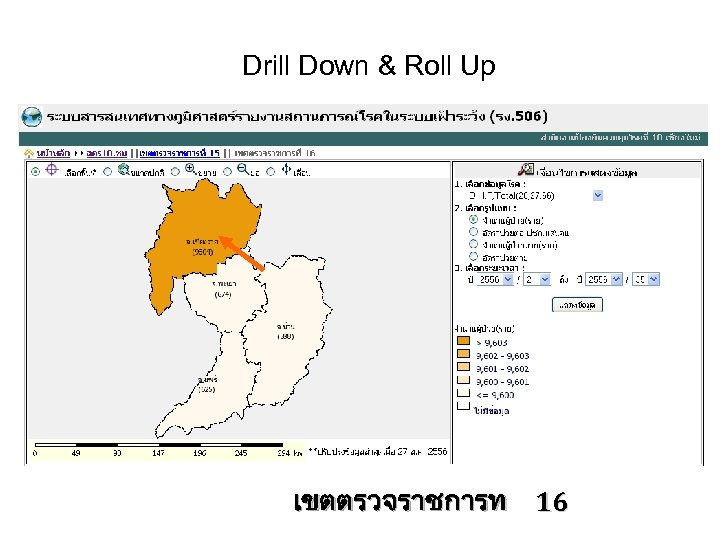
Task: Click the inspection region 15 breadcrumb link
Action: coord(180,153)
